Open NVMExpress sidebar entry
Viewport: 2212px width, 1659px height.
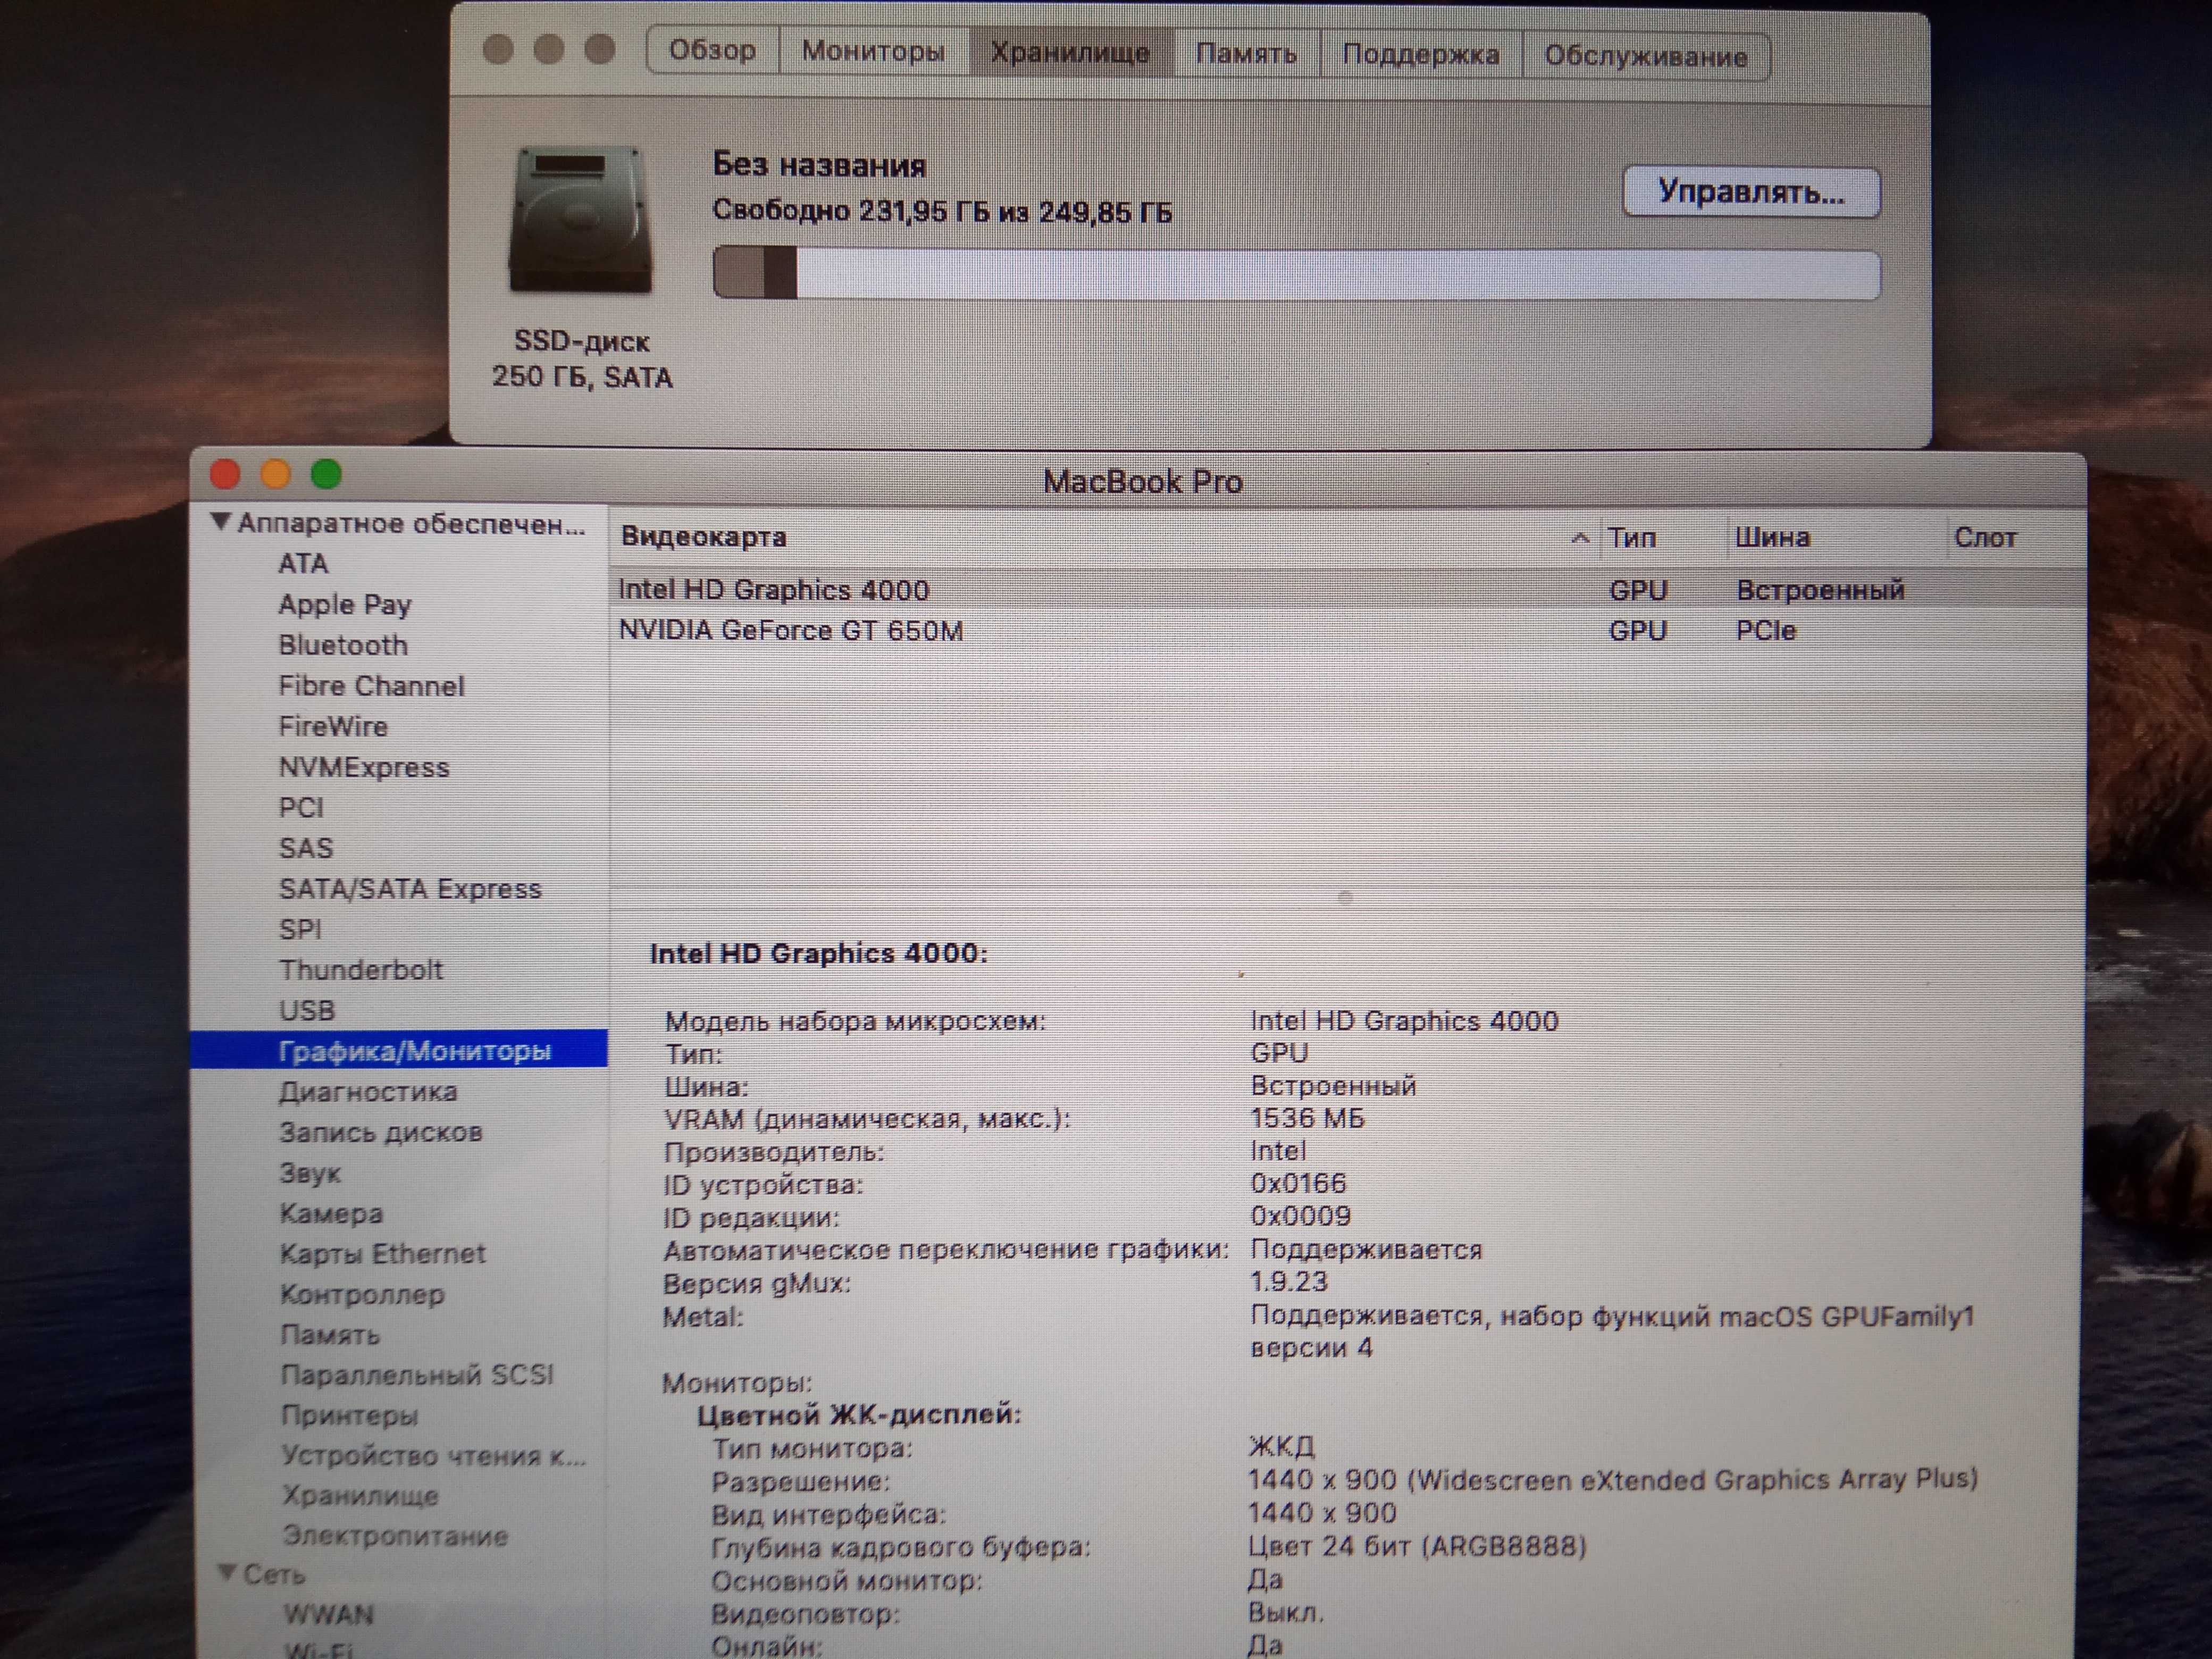point(364,767)
